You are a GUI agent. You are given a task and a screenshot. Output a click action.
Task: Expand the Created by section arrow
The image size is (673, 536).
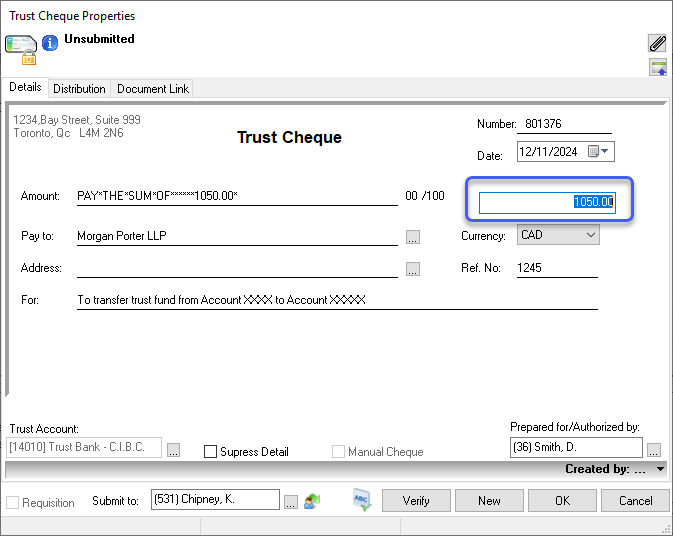(661, 469)
